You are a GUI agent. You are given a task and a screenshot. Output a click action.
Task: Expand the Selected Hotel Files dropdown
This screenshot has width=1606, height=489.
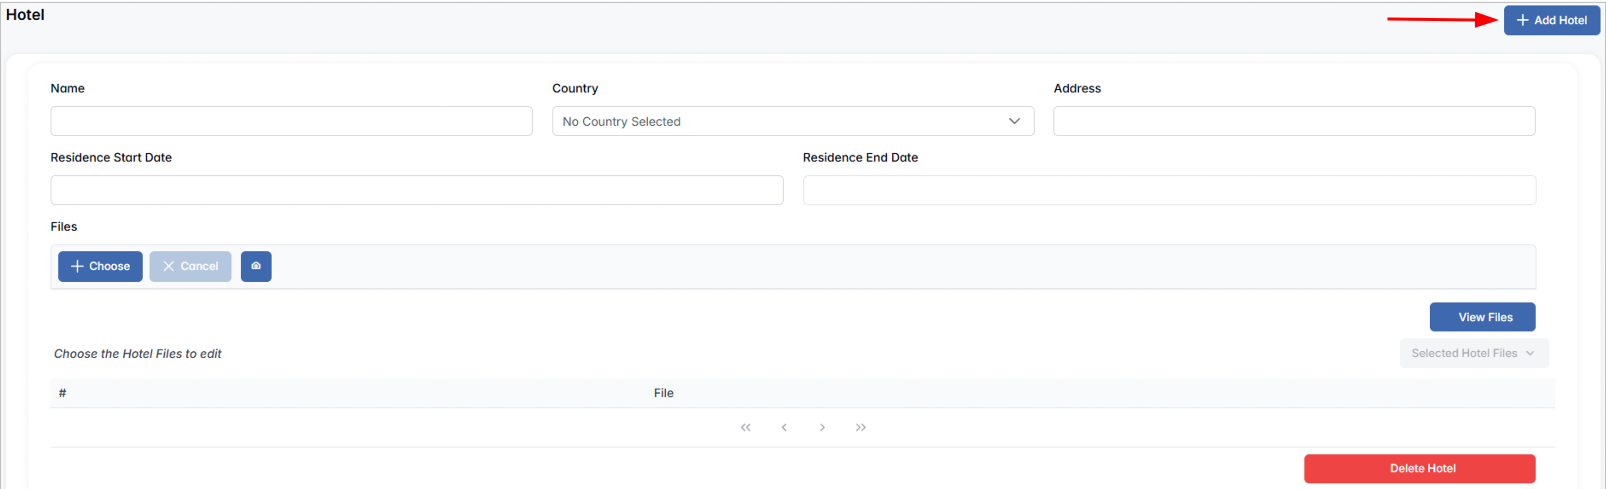coord(1473,353)
